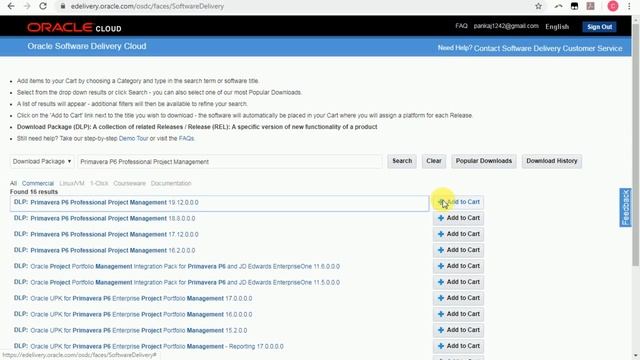Select the Commercial filter tab
Viewport: 640px width, 360px height.
pos(38,183)
